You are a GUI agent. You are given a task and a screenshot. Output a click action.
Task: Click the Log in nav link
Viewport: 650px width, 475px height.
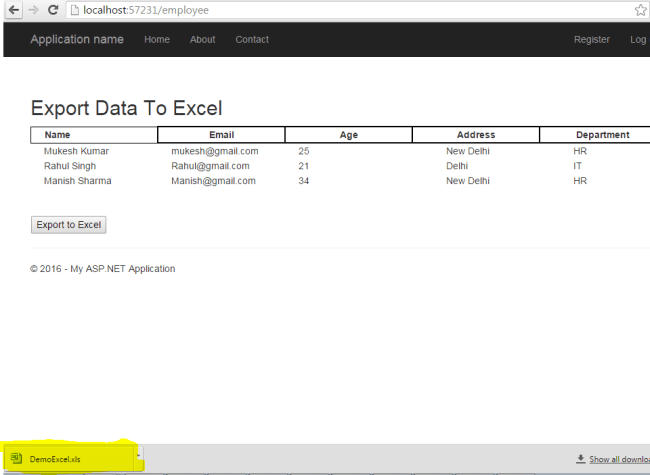[x=638, y=39]
